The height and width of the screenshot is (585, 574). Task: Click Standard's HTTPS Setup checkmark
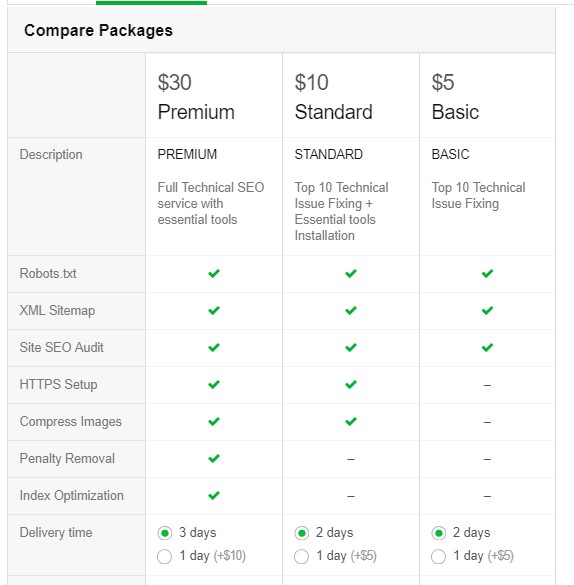coord(351,384)
